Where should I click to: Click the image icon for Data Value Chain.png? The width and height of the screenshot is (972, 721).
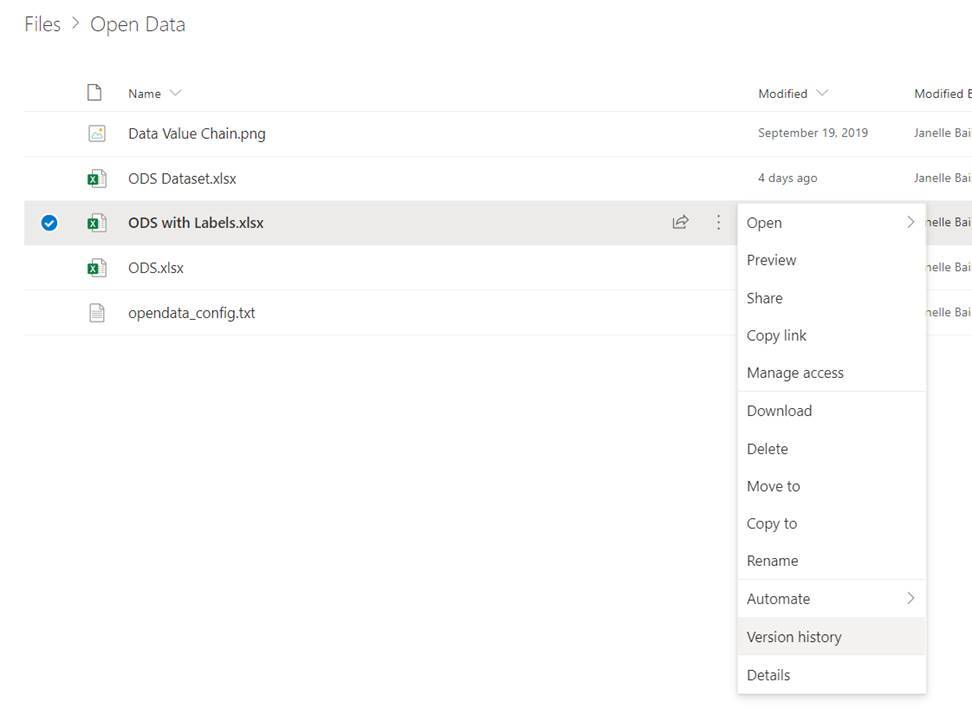click(x=97, y=133)
